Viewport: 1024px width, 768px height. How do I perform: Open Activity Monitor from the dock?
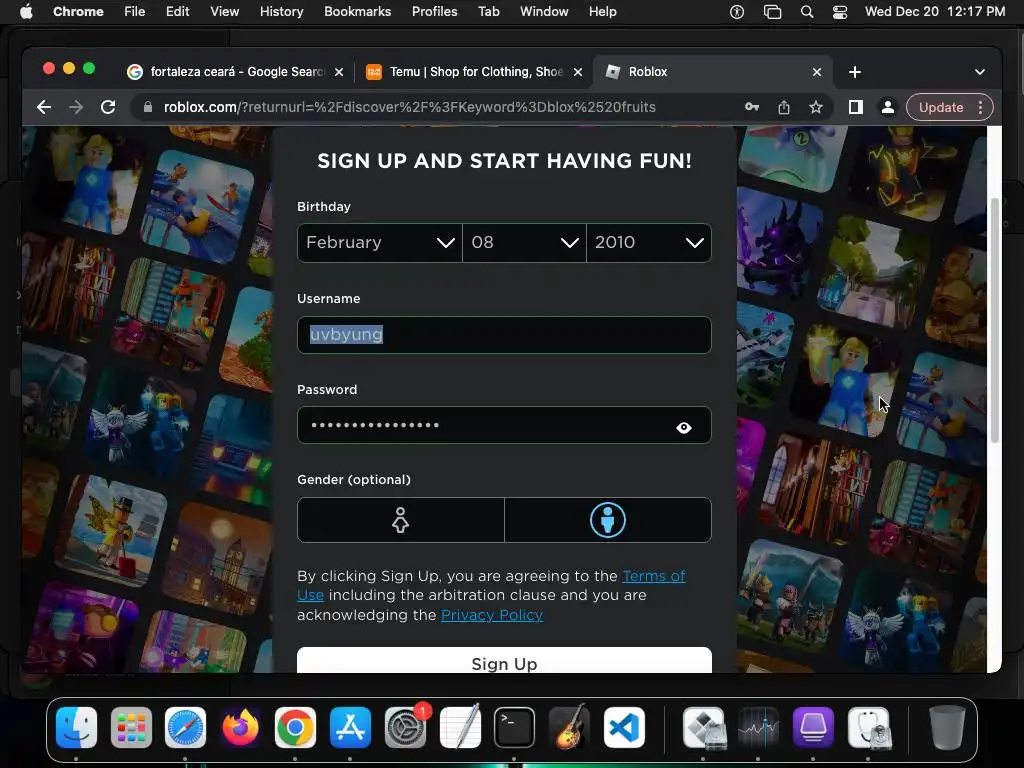758,727
